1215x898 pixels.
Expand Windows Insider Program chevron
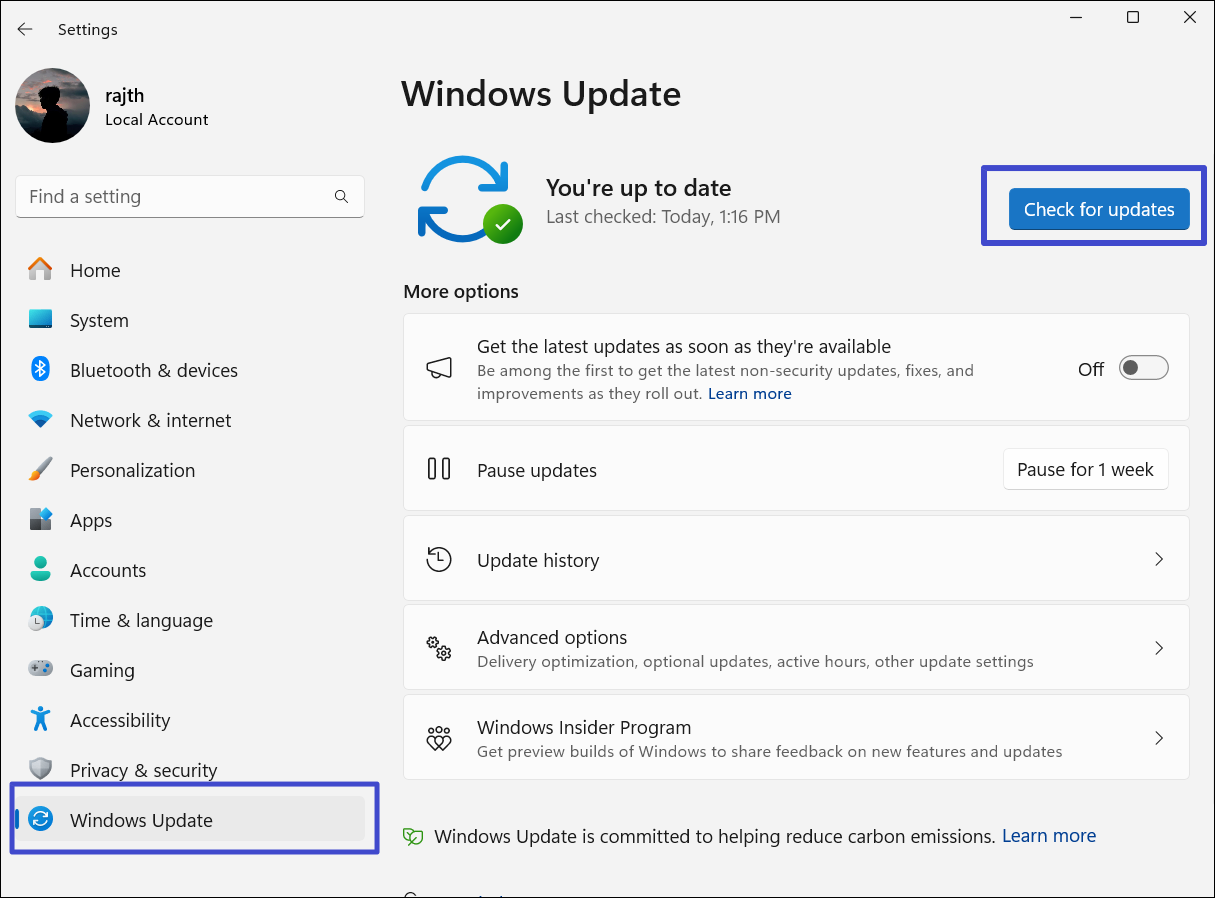click(1159, 738)
